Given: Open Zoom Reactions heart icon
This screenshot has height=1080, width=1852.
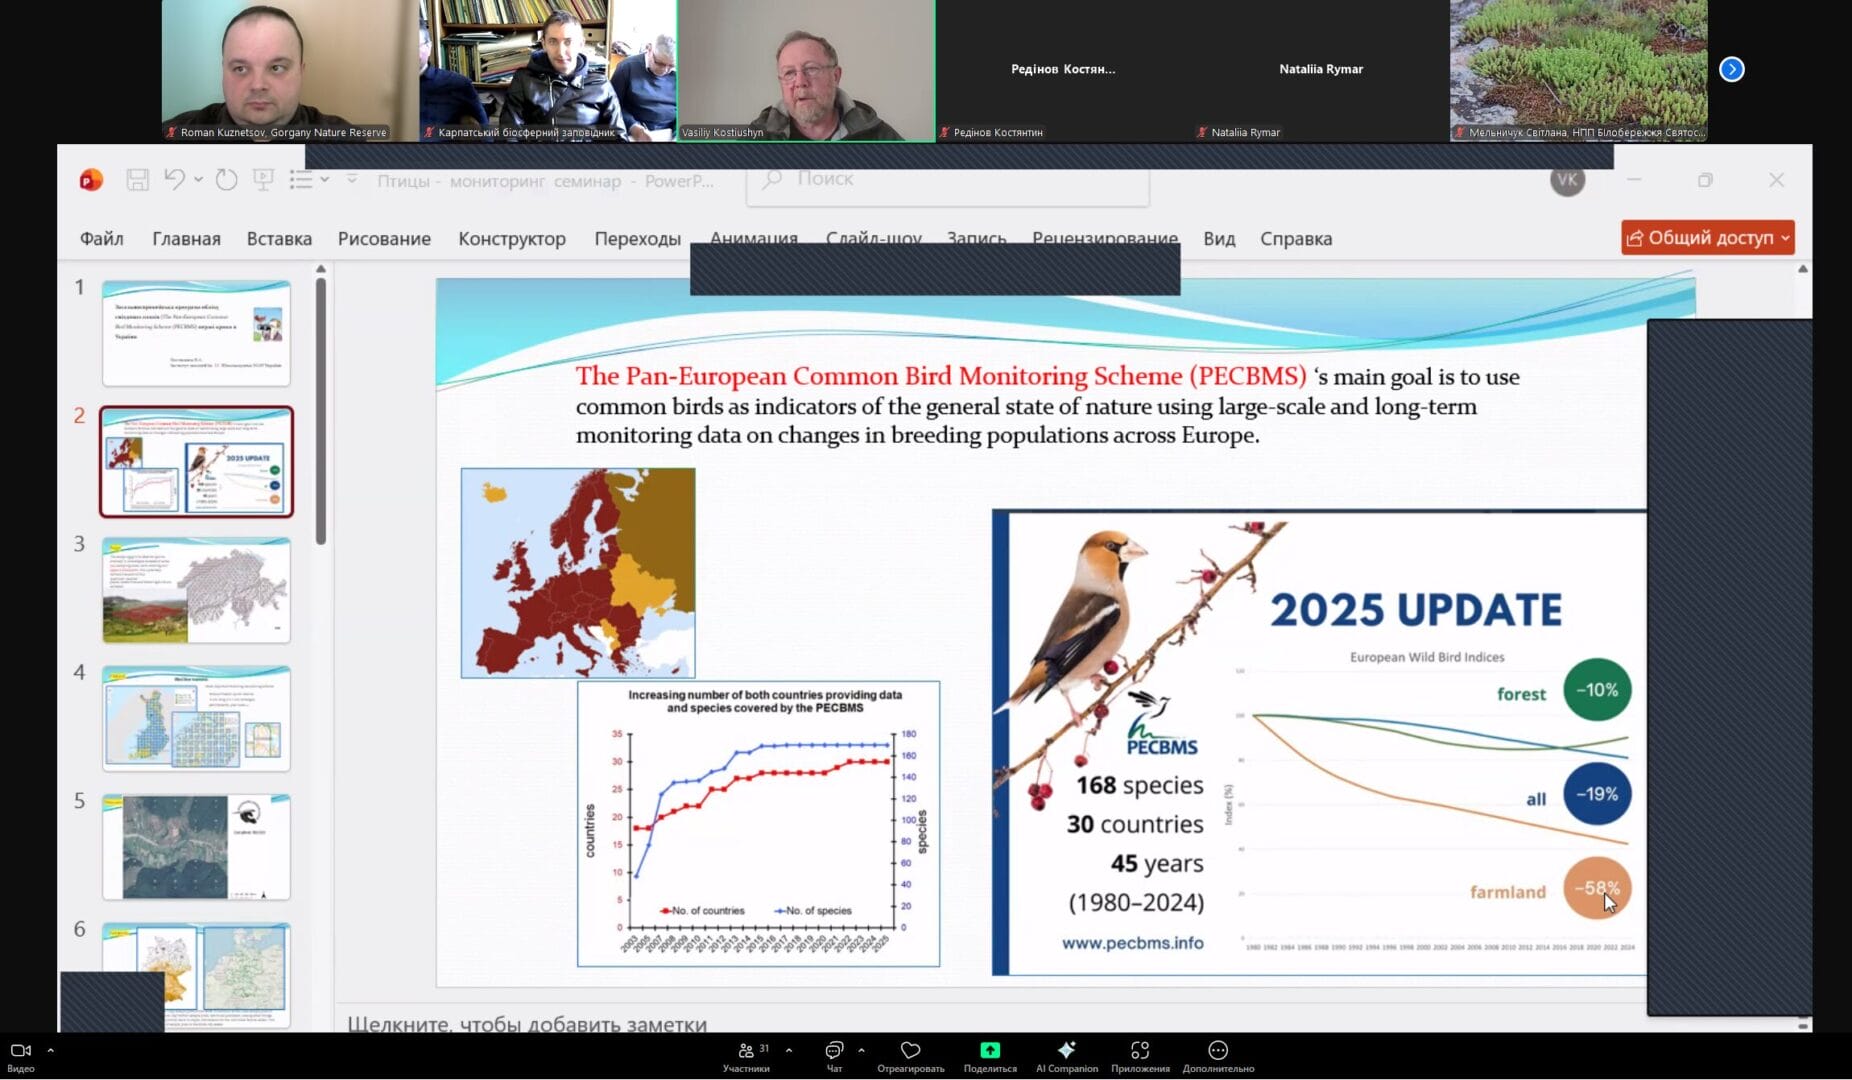Looking at the screenshot, I should [910, 1051].
